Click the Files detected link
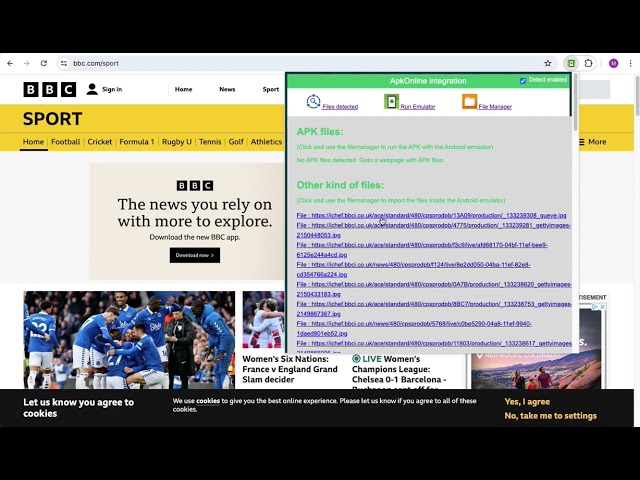The height and width of the screenshot is (480, 640). [x=340, y=107]
